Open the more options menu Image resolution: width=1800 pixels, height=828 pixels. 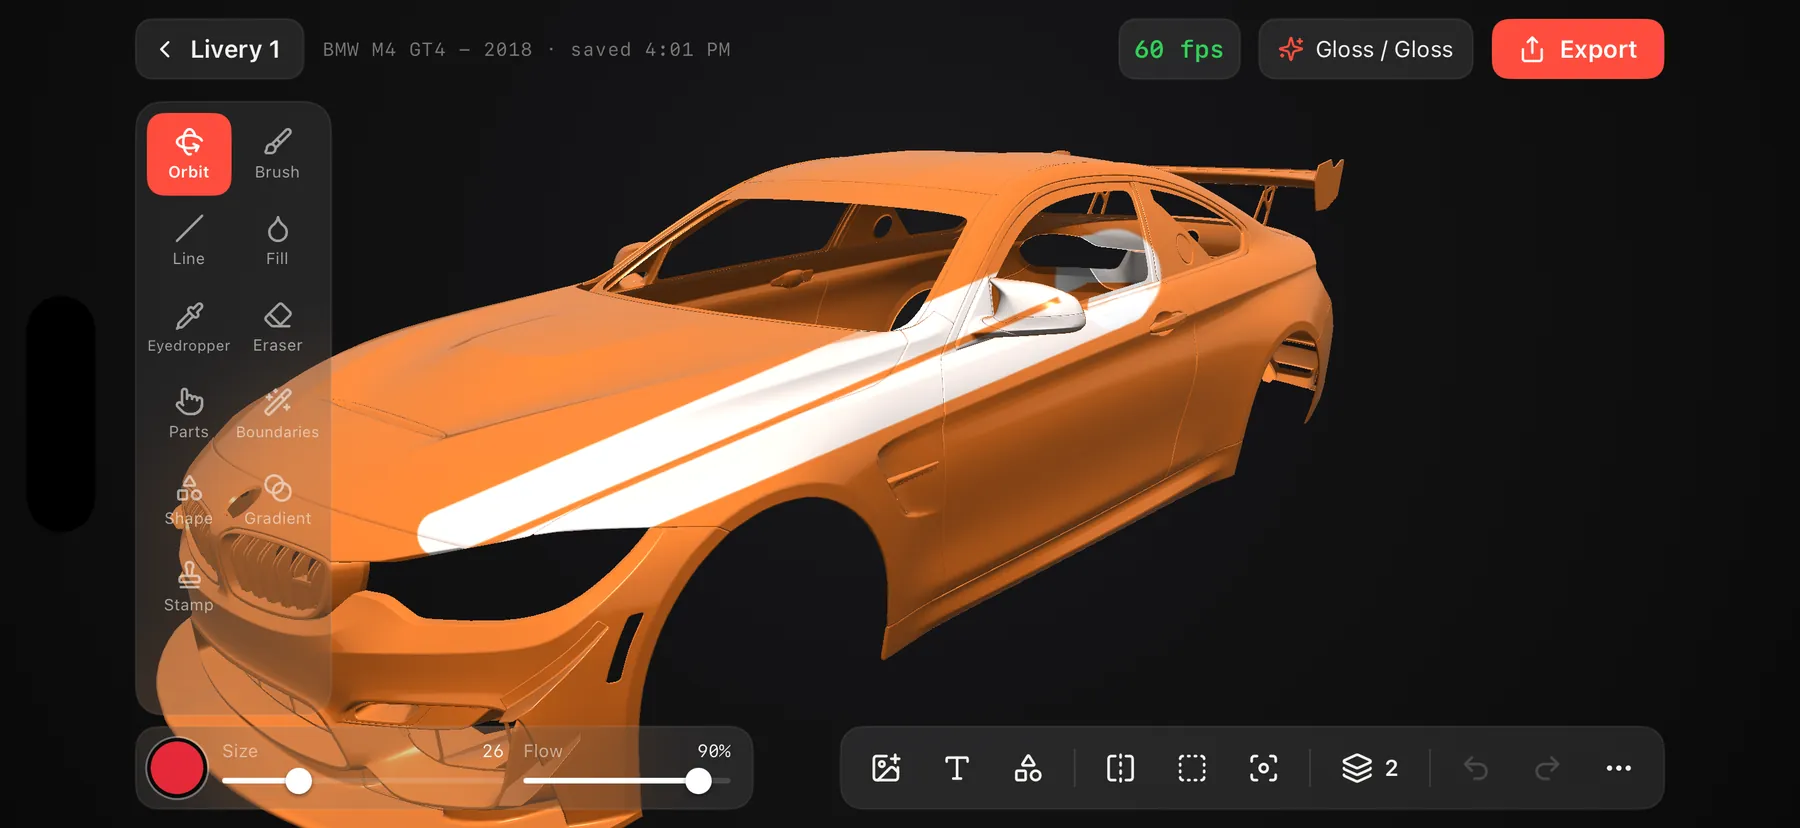(x=1619, y=768)
